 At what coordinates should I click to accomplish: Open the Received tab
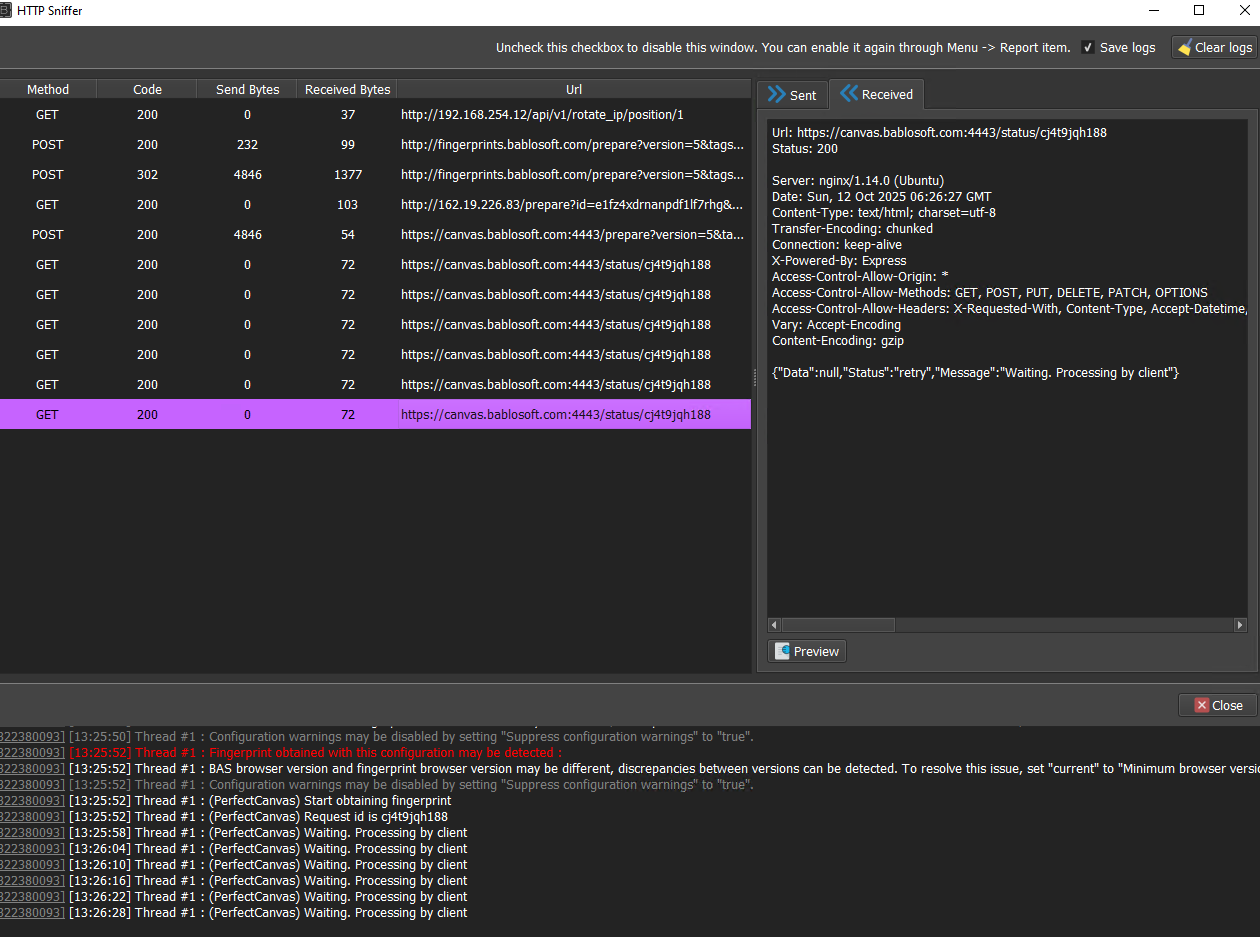876,94
